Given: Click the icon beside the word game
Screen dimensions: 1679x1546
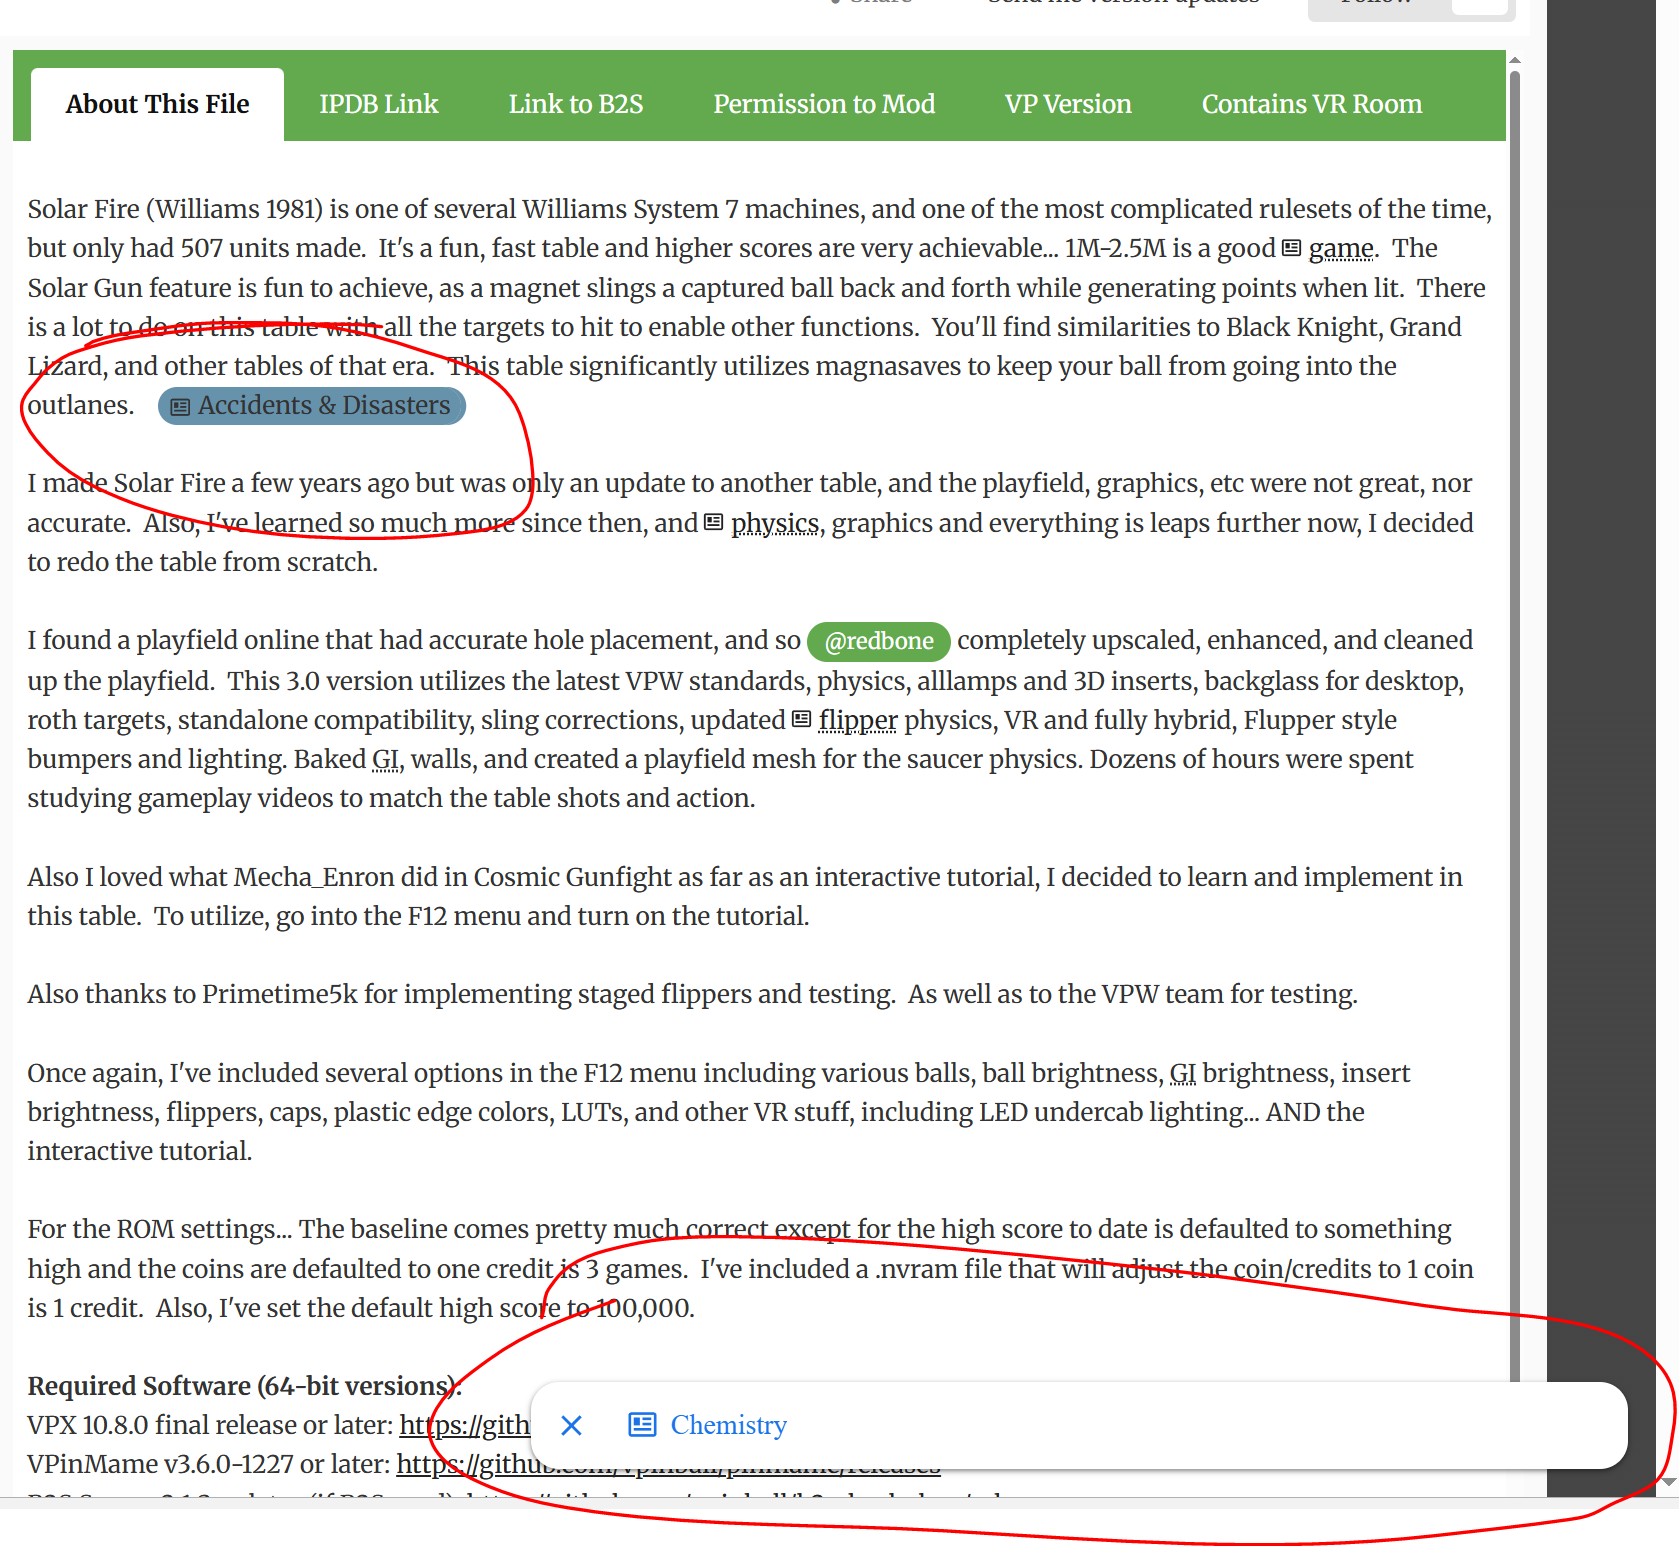Looking at the screenshot, I should 1292,248.
